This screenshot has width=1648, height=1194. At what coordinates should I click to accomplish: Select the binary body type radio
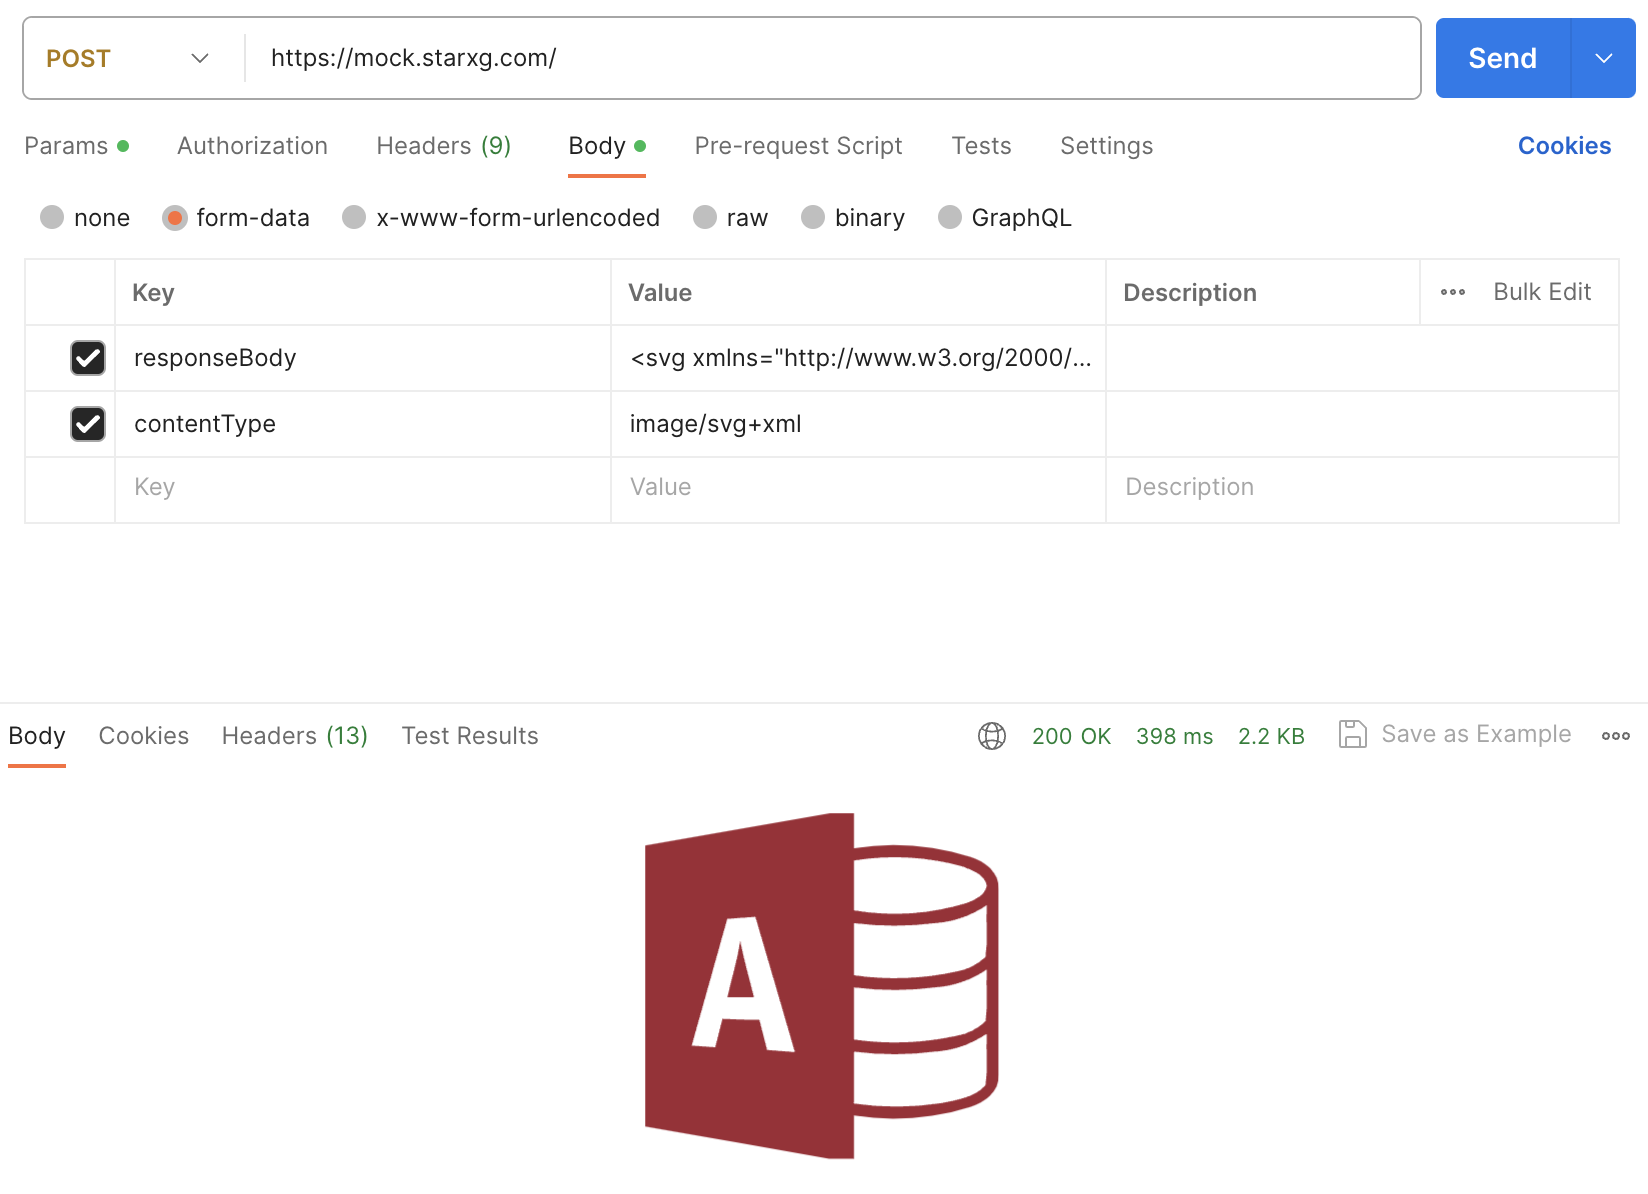[813, 217]
